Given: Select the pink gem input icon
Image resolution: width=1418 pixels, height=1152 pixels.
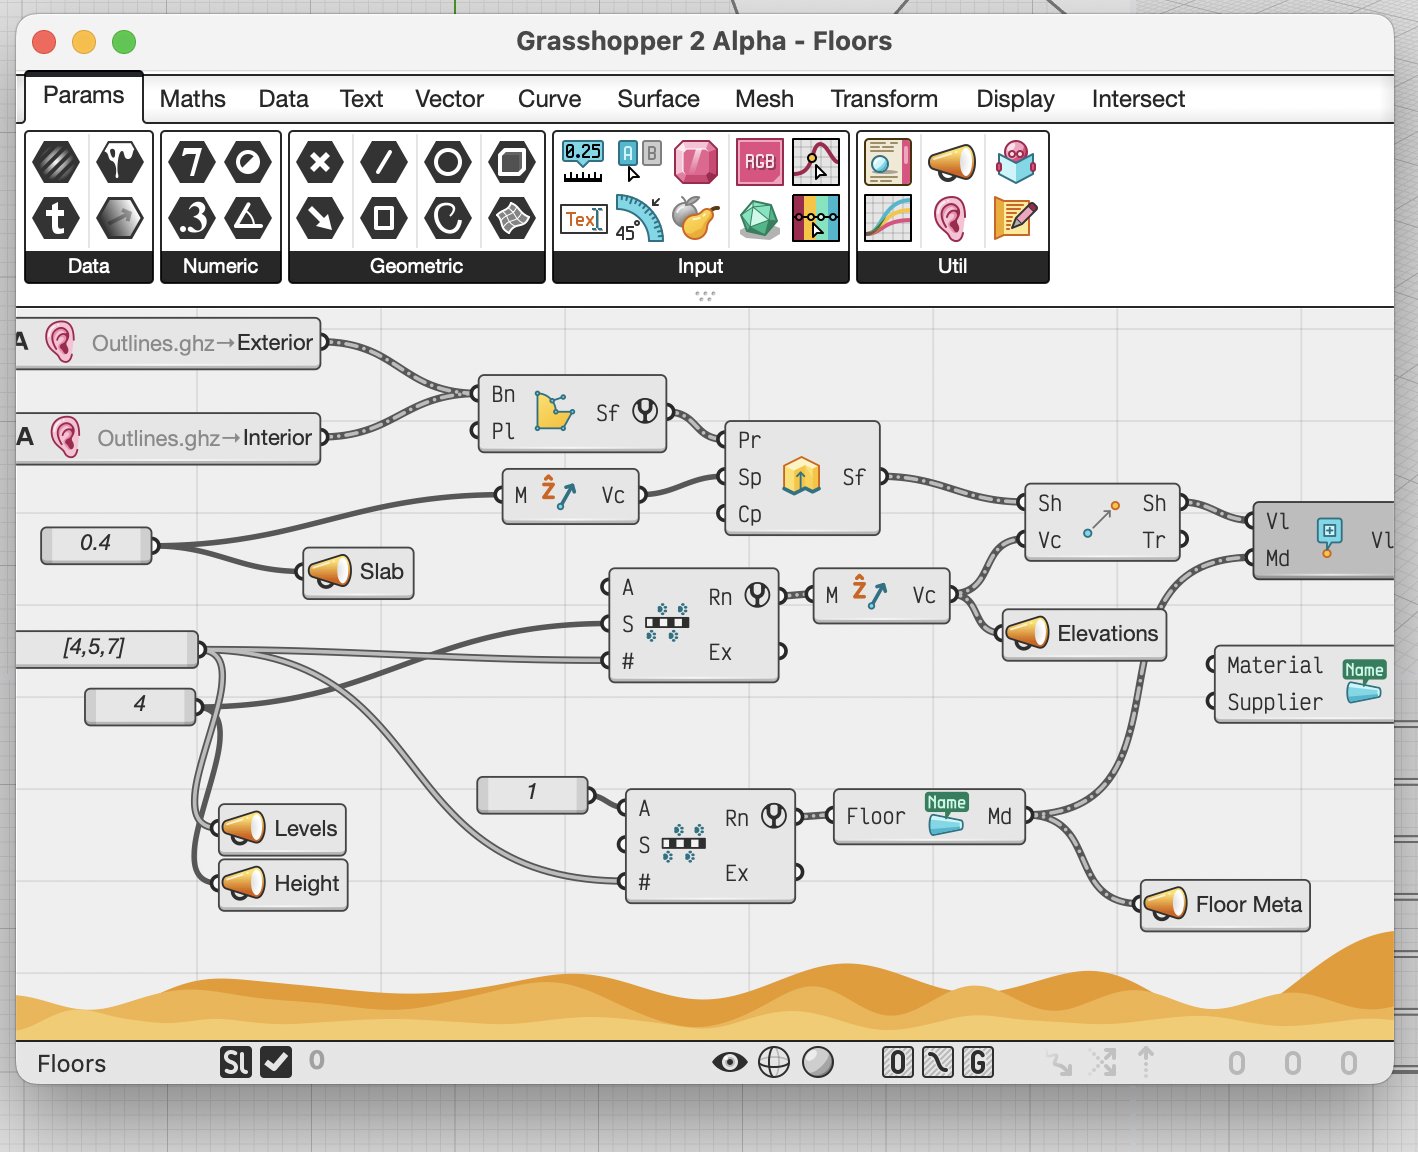Looking at the screenshot, I should tap(696, 162).
